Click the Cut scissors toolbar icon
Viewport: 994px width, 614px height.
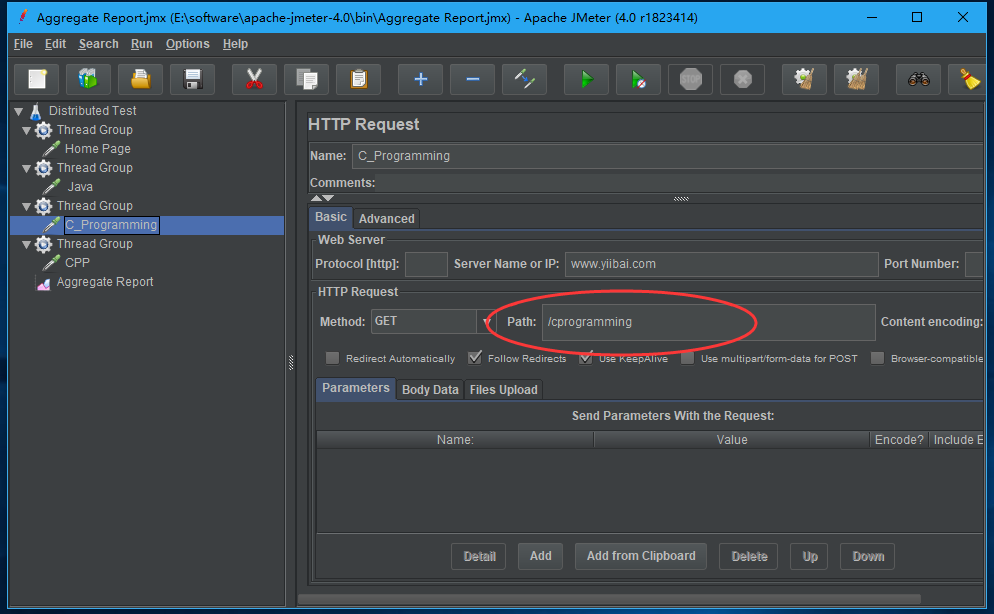pyautogui.click(x=254, y=79)
